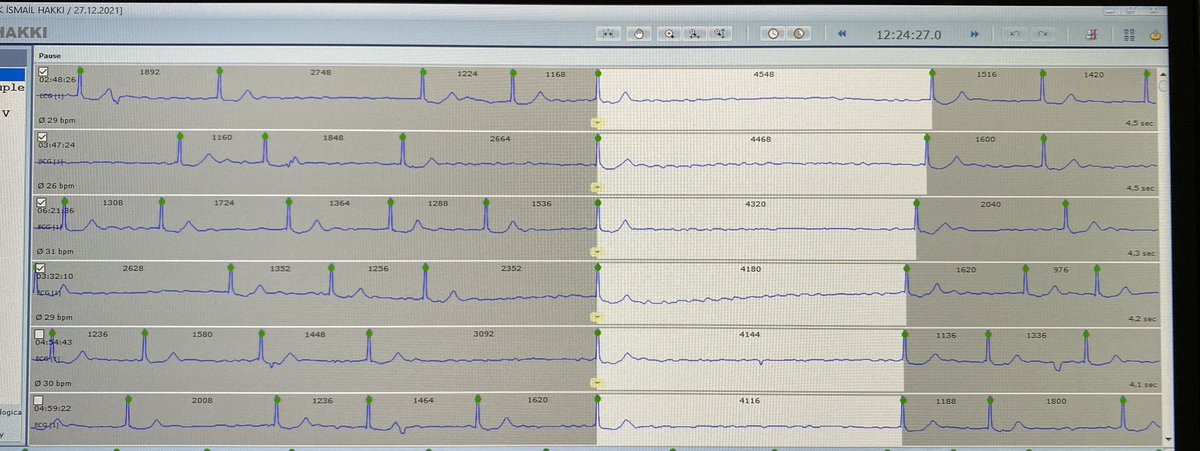Click the Ø 26 bpm heart rate label
The image size is (1200, 451).
pos(55,185)
